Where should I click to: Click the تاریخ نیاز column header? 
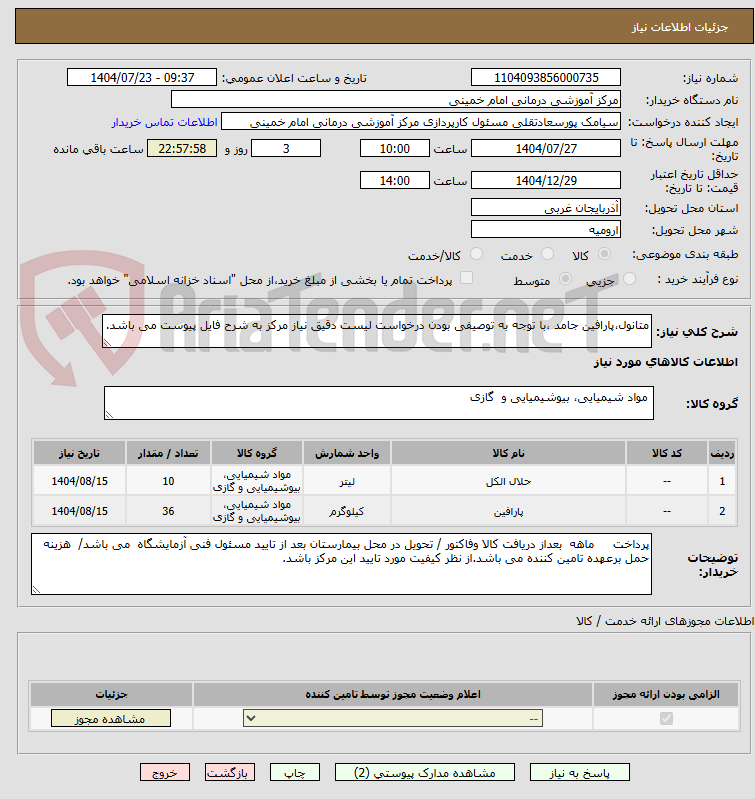[x=79, y=453]
